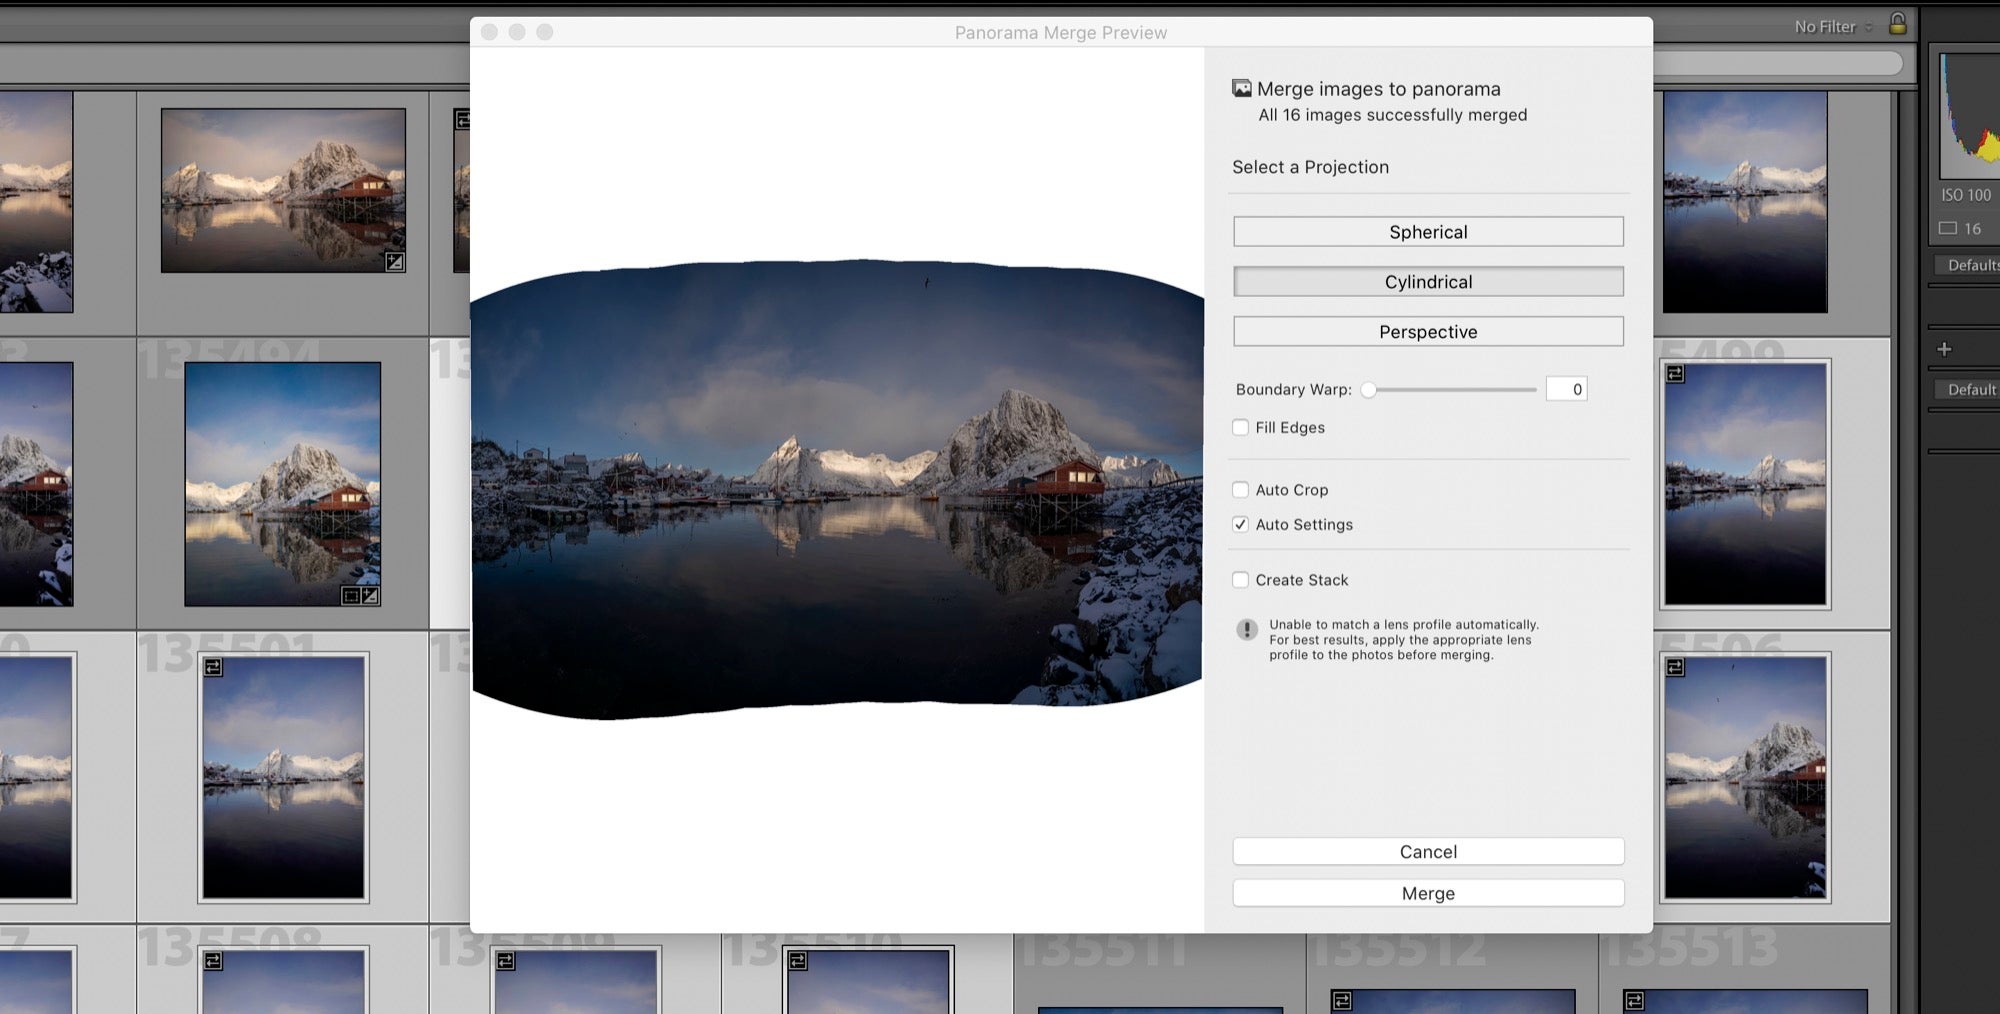Image resolution: width=2000 pixels, height=1014 pixels.
Task: Click the sync badge on cell 135508
Action: pyautogui.click(x=213, y=960)
